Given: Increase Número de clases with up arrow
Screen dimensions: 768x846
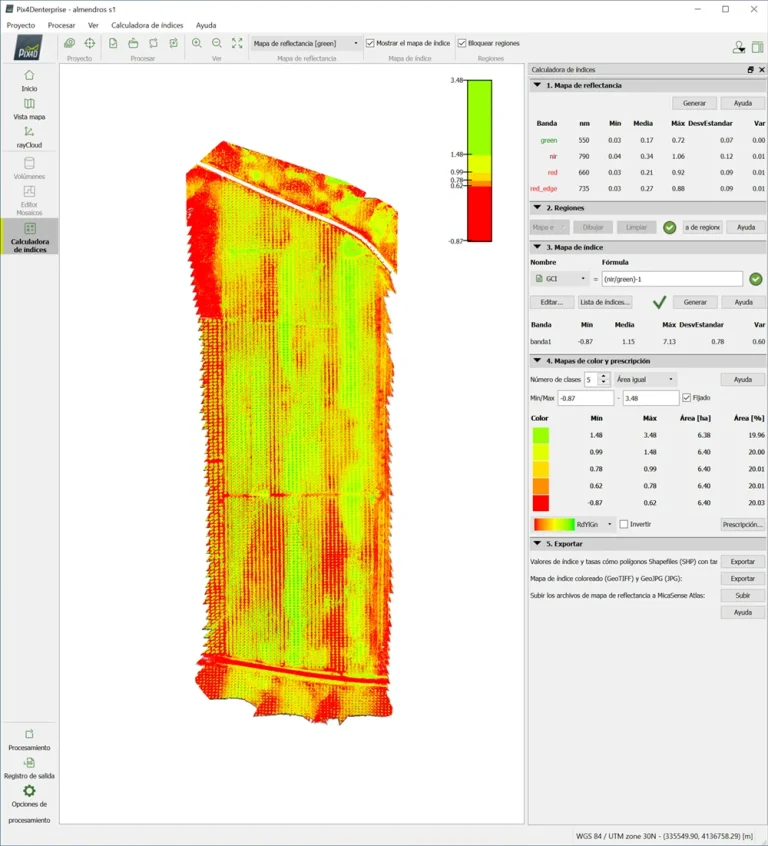Looking at the screenshot, I should (x=604, y=376).
